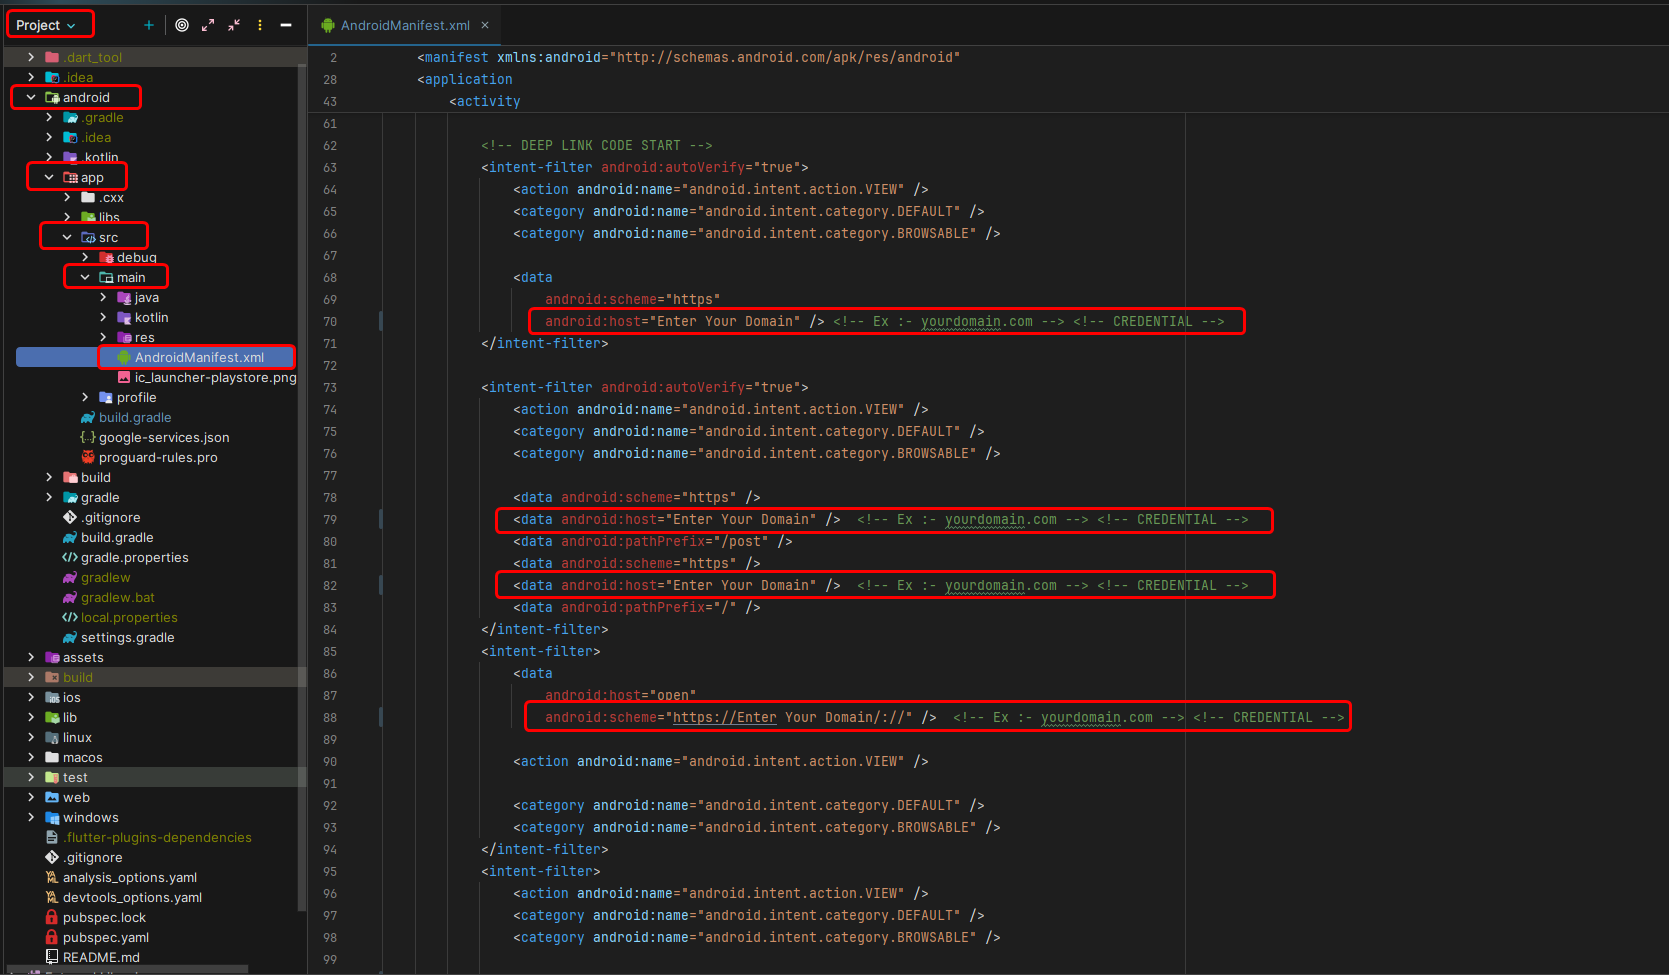Close the AndroidManifest.xml tab
The height and width of the screenshot is (975, 1669).
point(485,24)
